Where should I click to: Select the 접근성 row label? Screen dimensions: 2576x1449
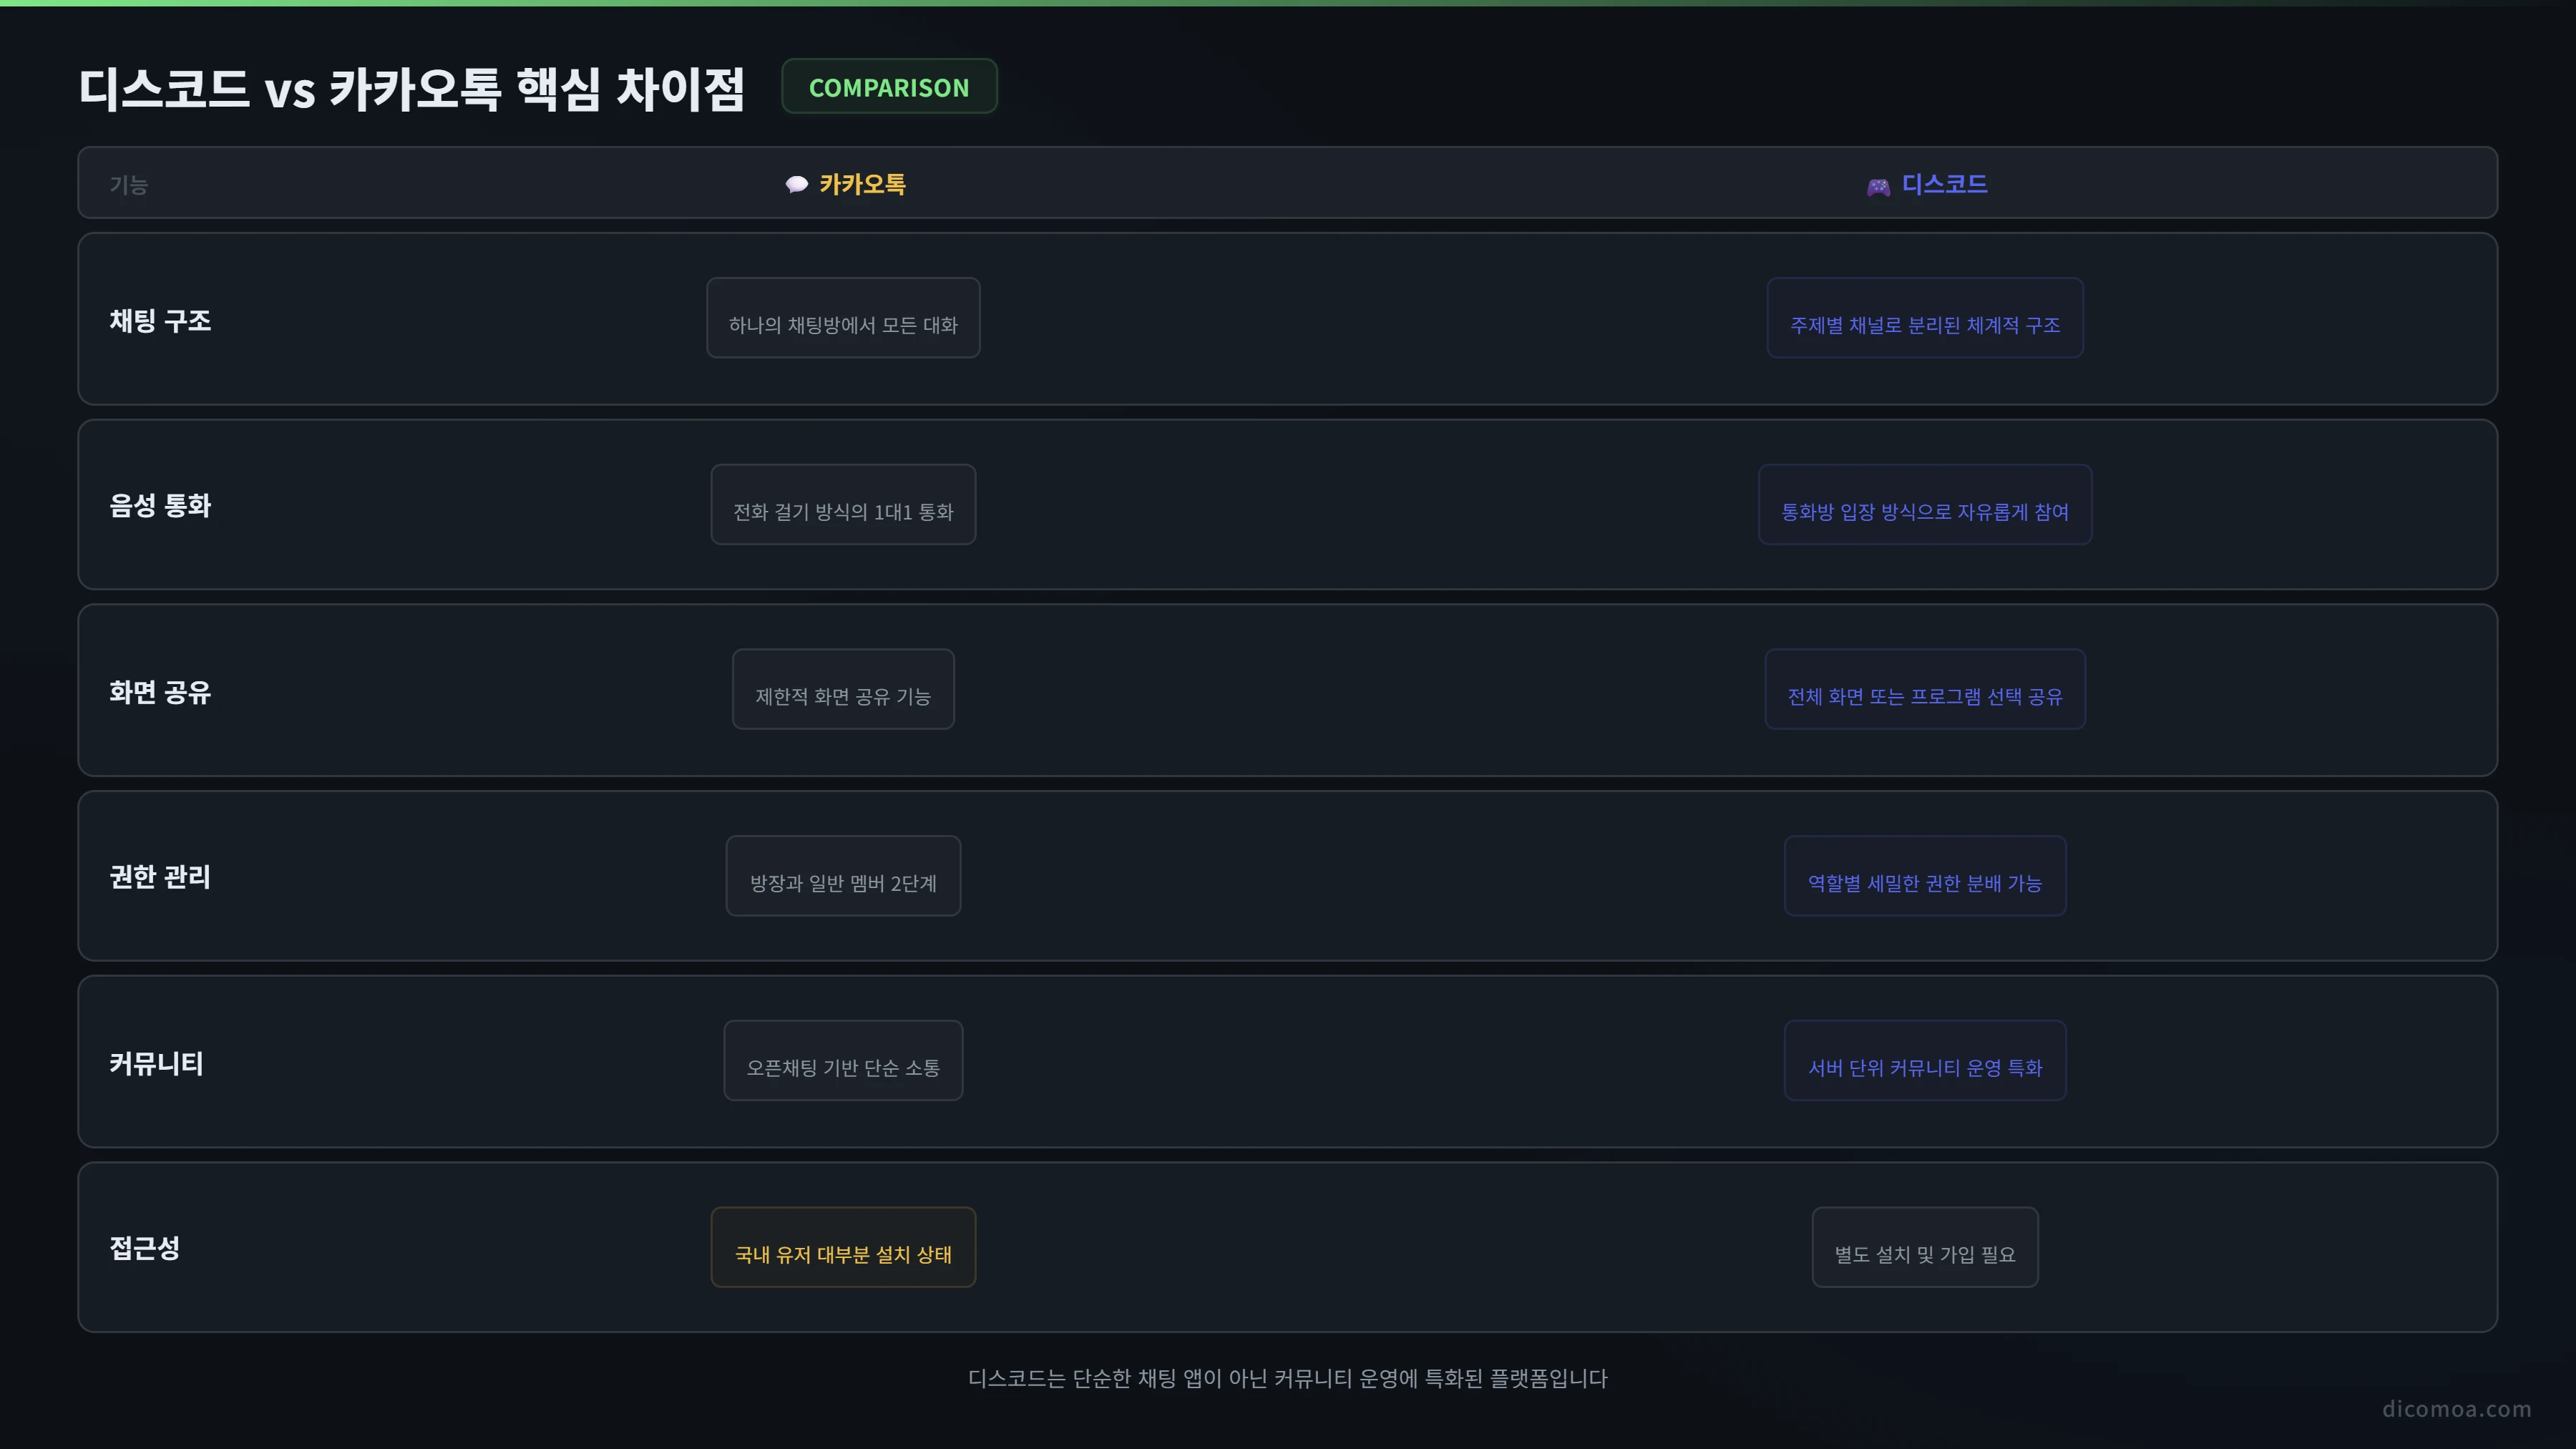[144, 1248]
